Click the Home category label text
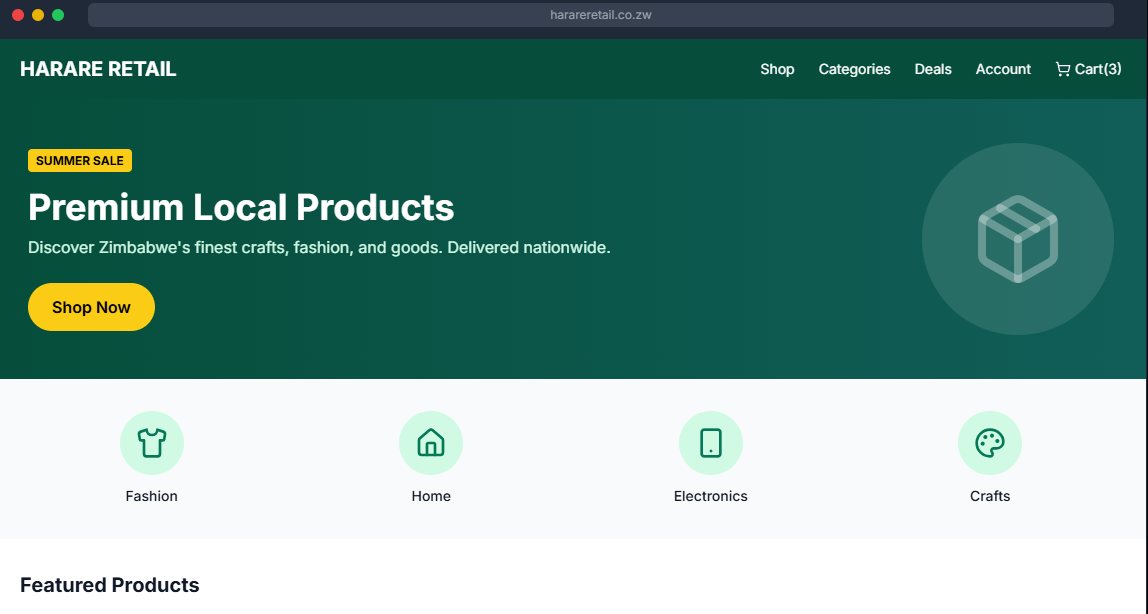Viewport: 1148px width, 614px height. [x=431, y=495]
